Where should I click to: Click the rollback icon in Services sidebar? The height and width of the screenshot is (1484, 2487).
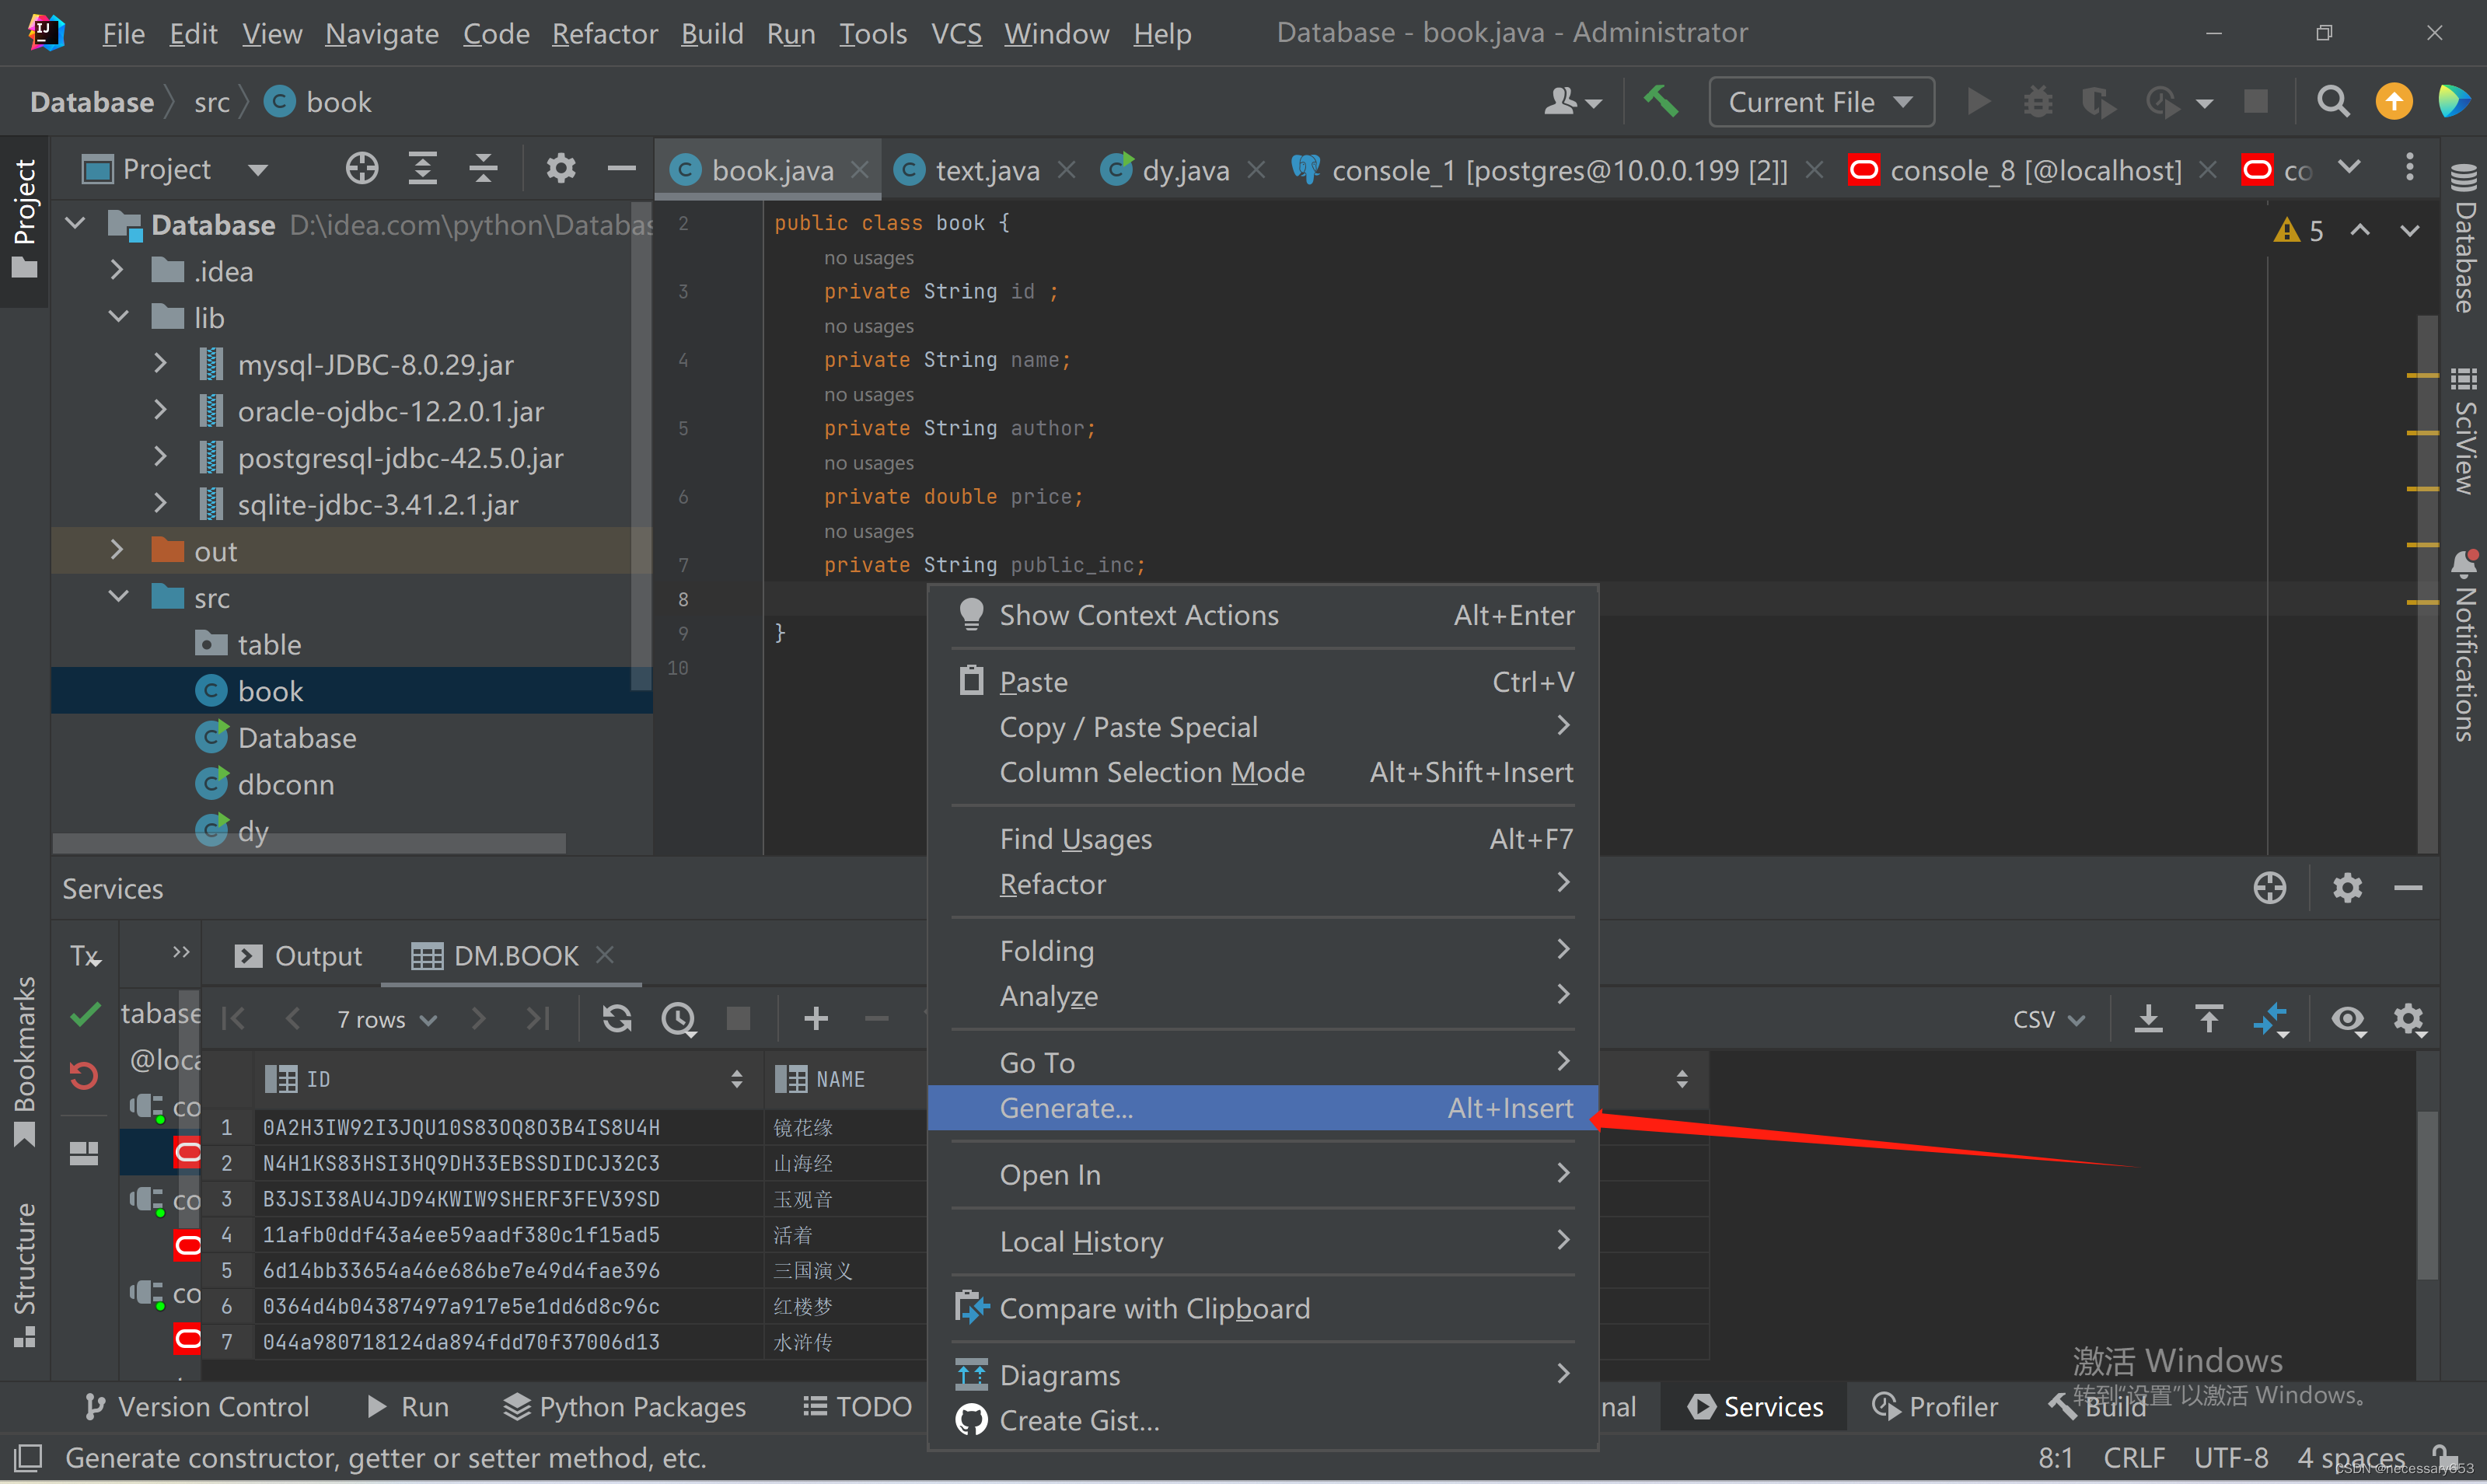pos(84,1075)
